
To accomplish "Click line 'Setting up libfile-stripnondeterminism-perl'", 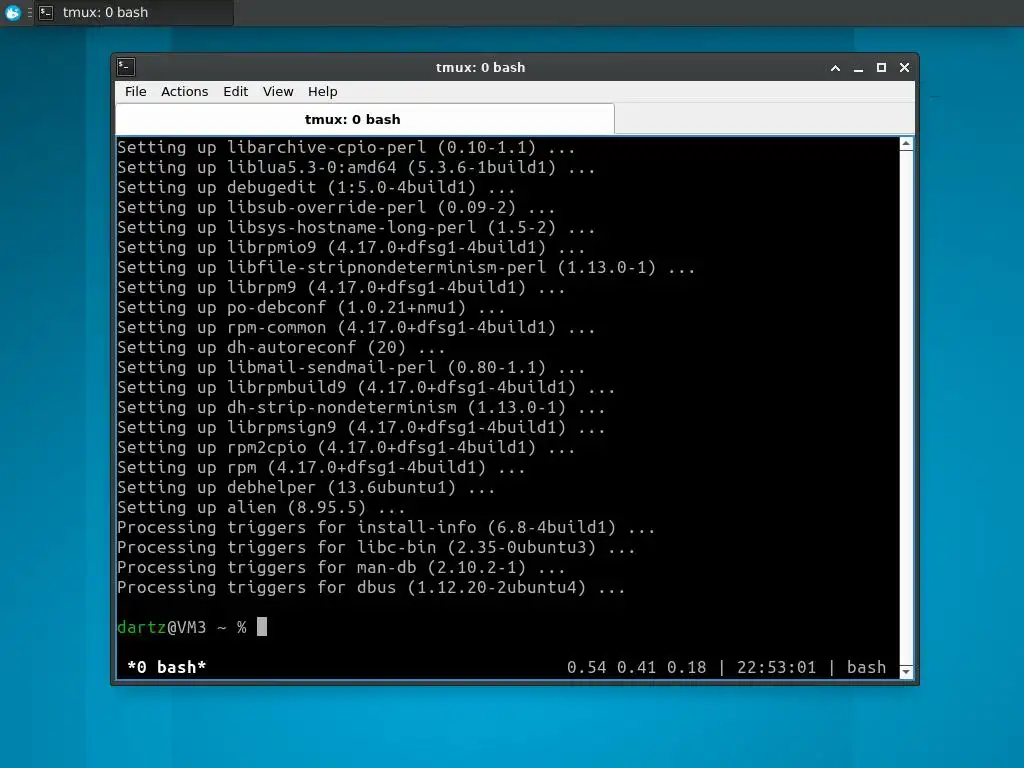I will tap(406, 268).
